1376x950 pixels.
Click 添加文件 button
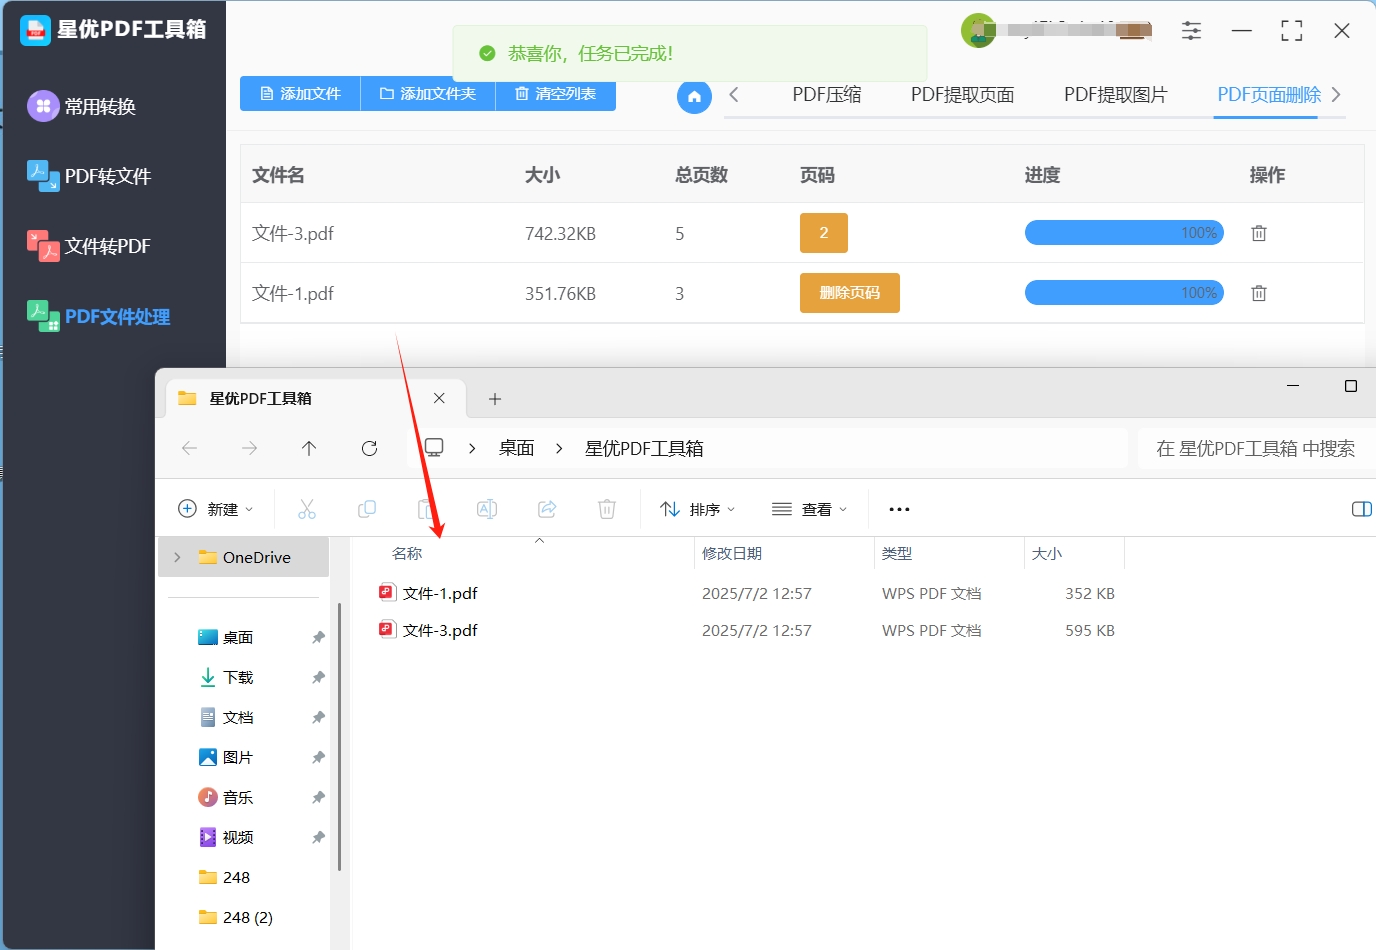pyautogui.click(x=300, y=93)
